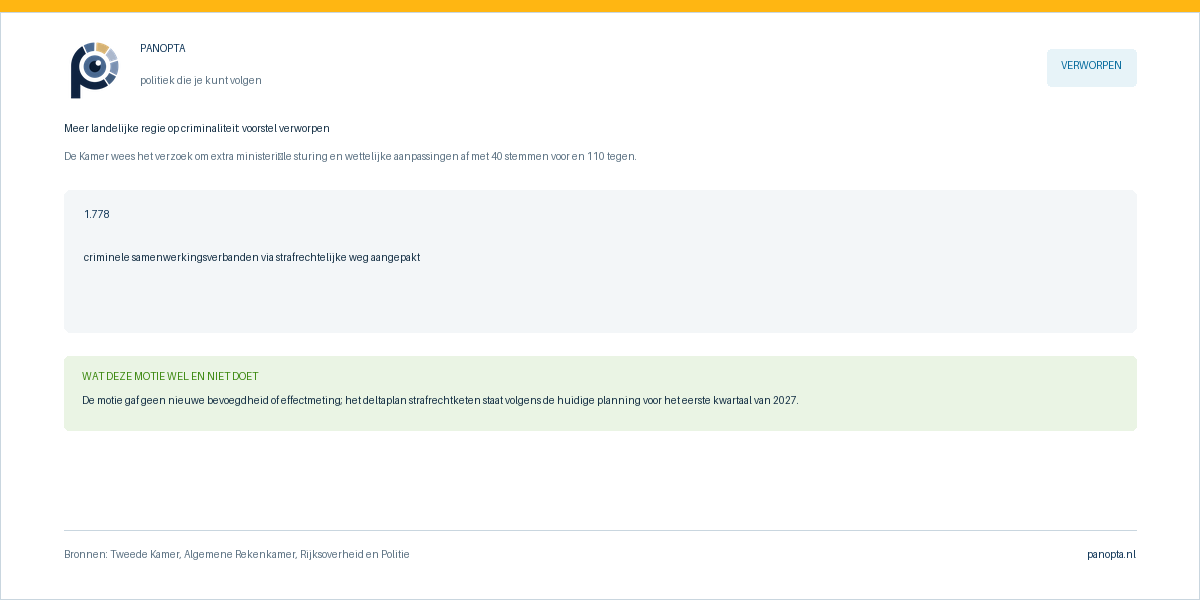Click the orange bar at the top

point(600,6)
